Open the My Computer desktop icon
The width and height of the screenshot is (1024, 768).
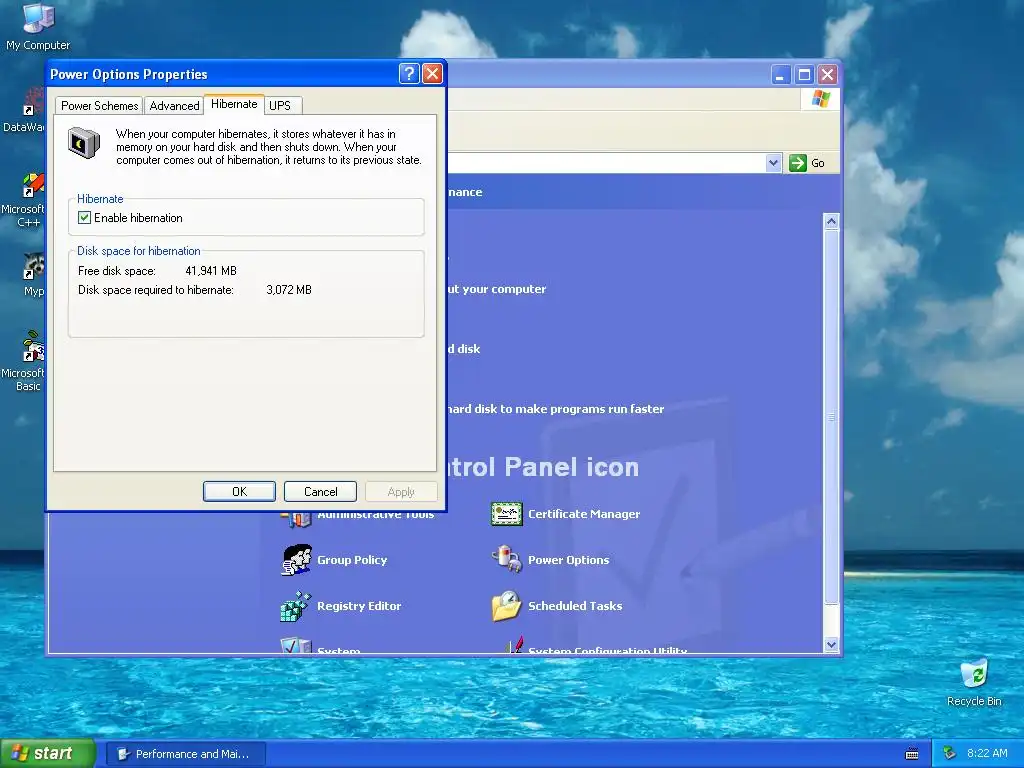click(37, 26)
